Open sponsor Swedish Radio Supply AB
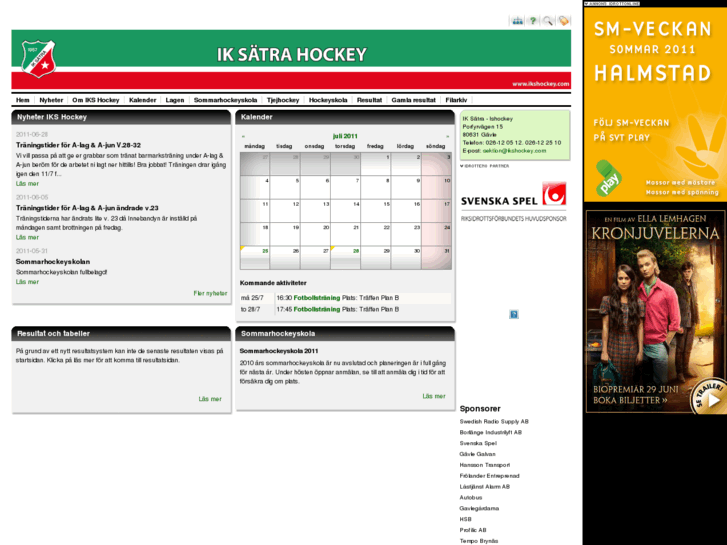 (494, 422)
